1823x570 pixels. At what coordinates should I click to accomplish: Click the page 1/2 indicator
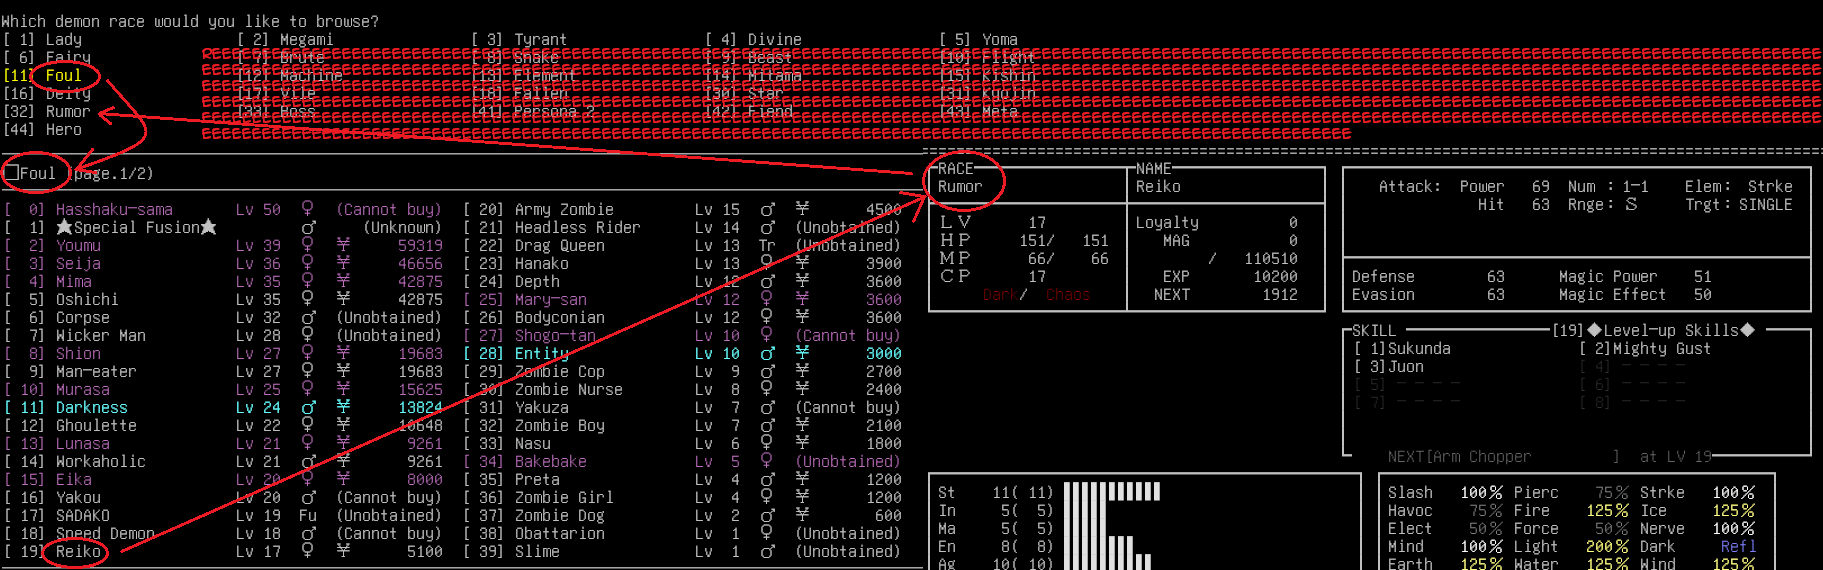click(113, 174)
